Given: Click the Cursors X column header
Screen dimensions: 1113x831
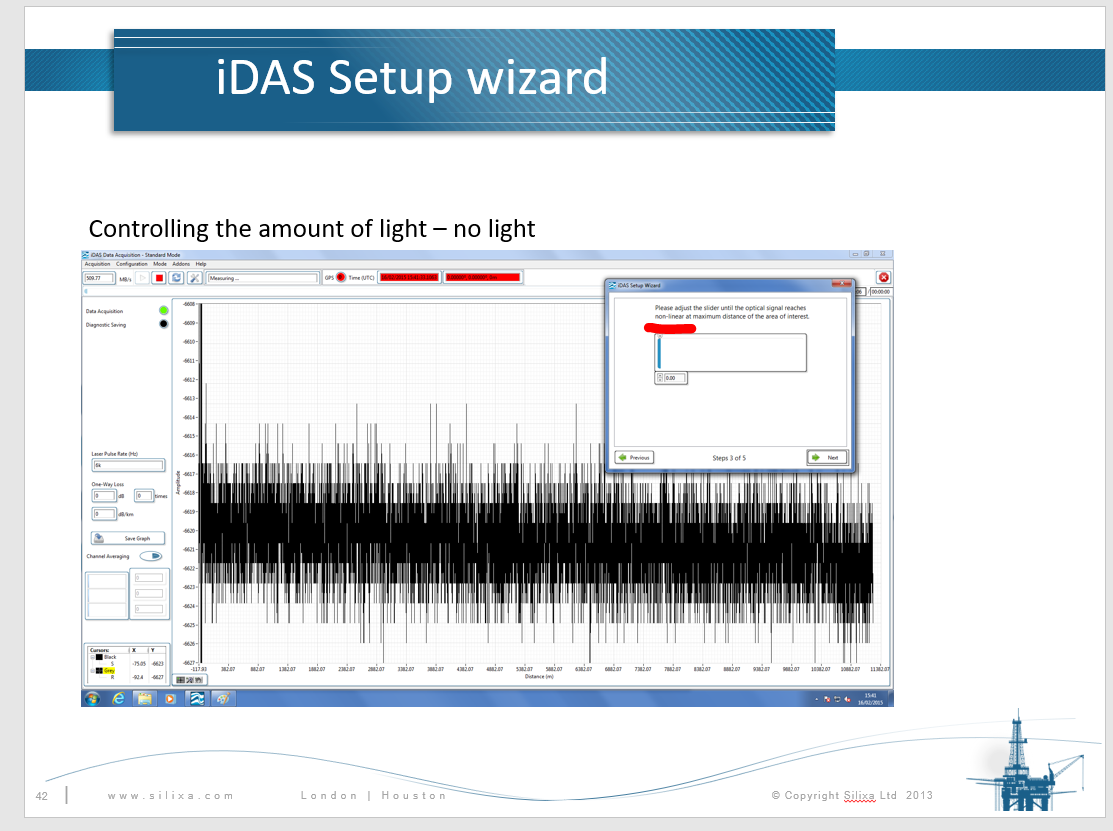Looking at the screenshot, I should 133,650.
